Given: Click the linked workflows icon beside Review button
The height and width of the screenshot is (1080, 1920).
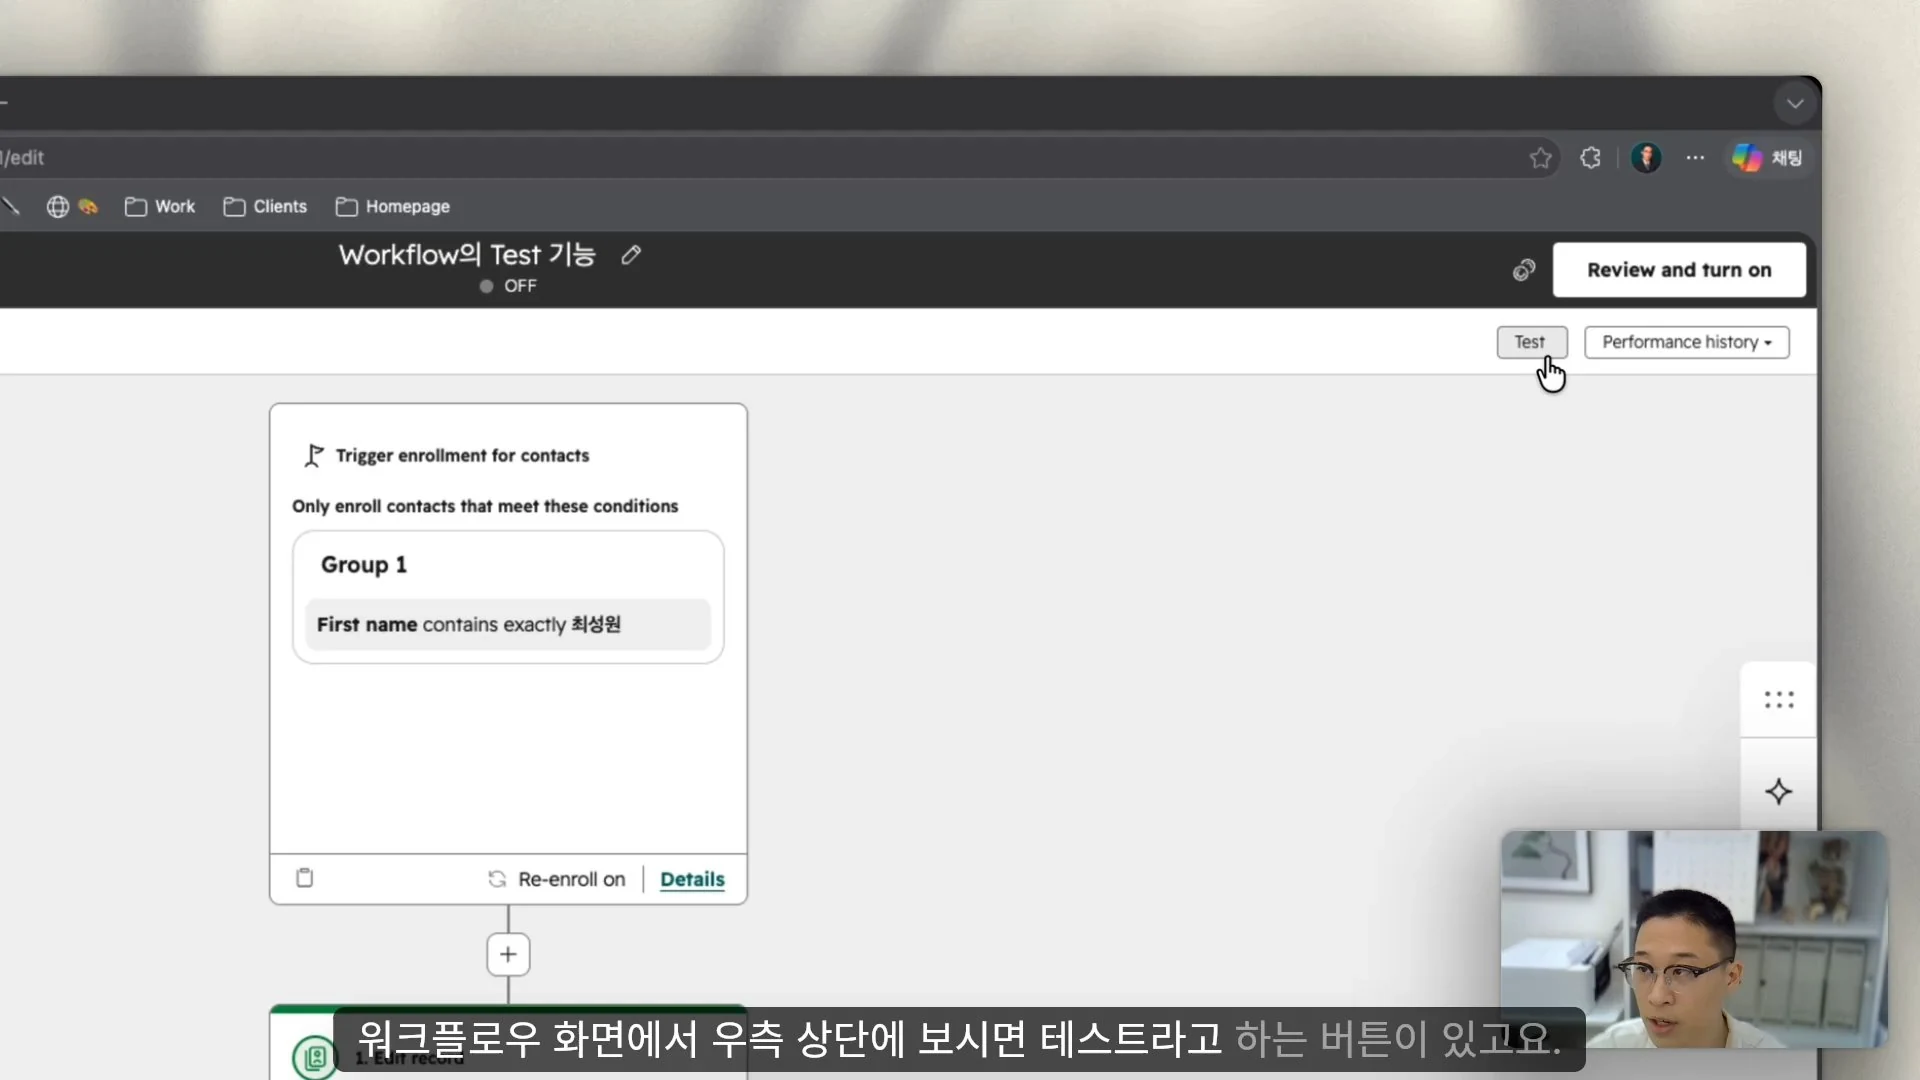Looking at the screenshot, I should click(x=1523, y=270).
